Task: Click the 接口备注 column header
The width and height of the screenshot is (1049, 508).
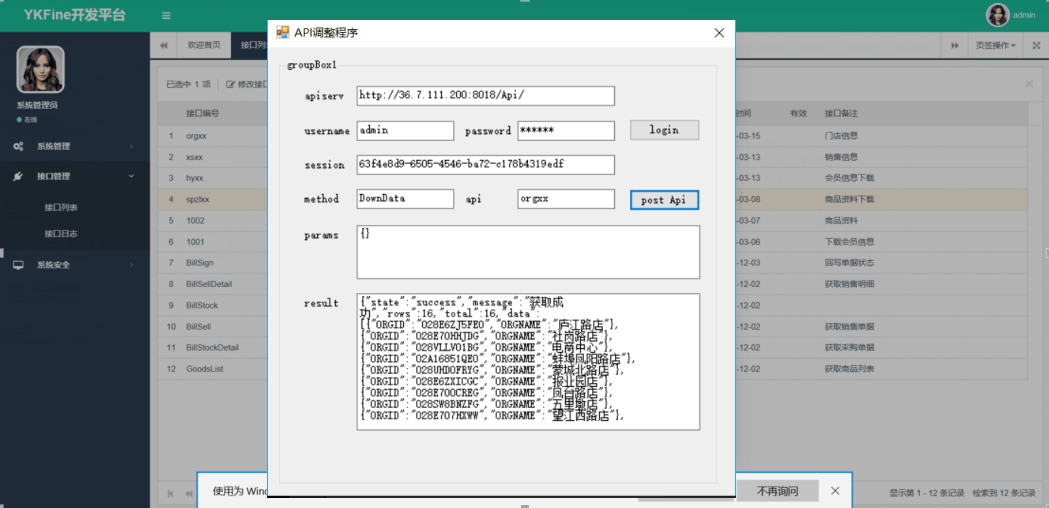Action: click(x=842, y=114)
